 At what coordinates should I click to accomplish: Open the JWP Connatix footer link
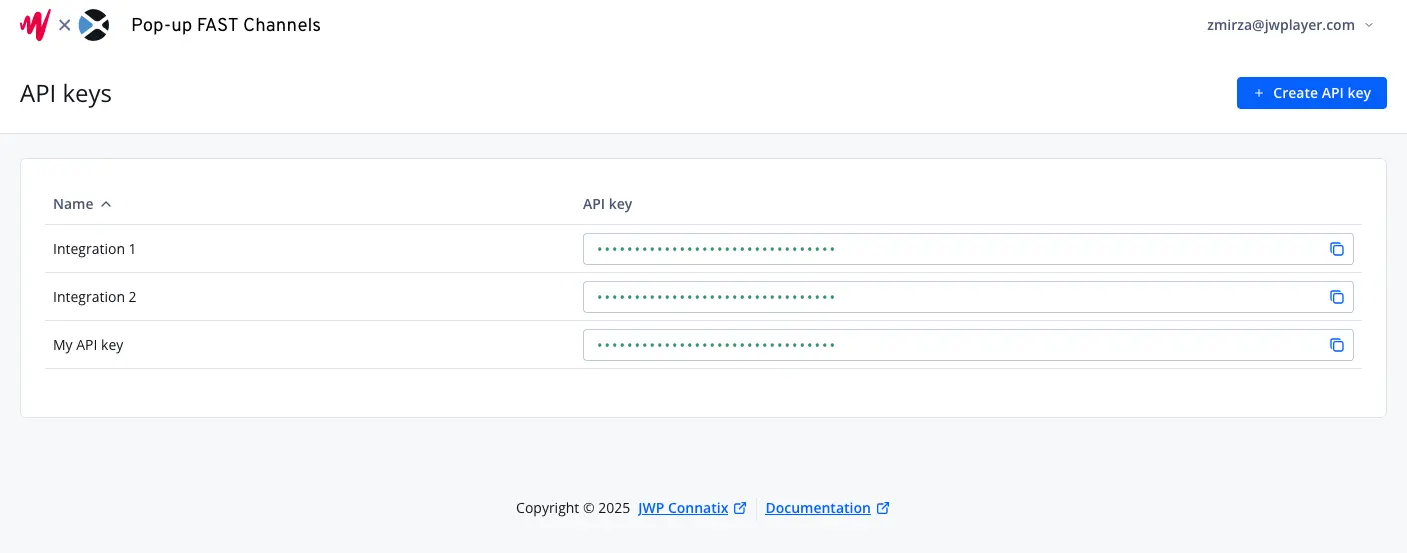(683, 508)
